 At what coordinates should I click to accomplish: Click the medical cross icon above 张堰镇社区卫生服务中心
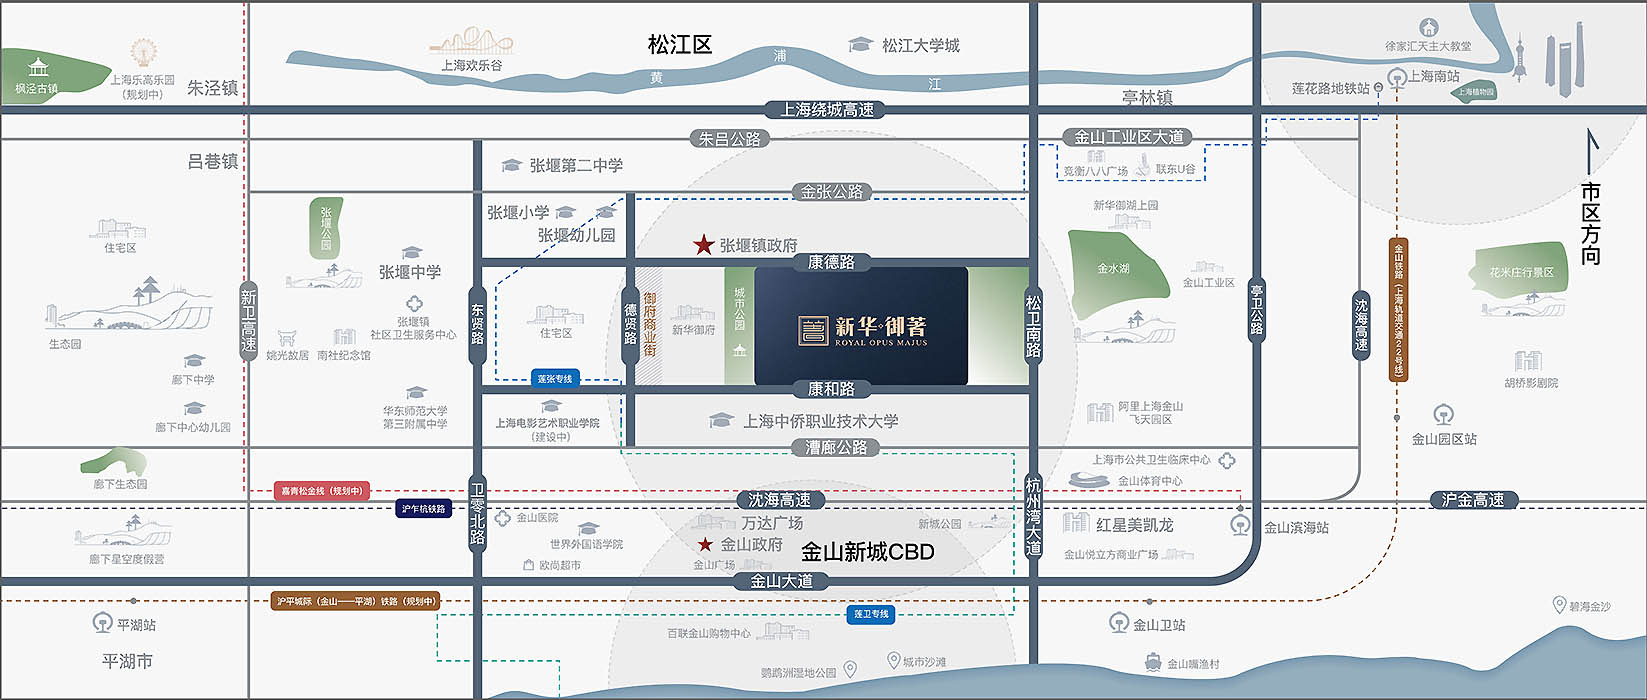coord(413,304)
